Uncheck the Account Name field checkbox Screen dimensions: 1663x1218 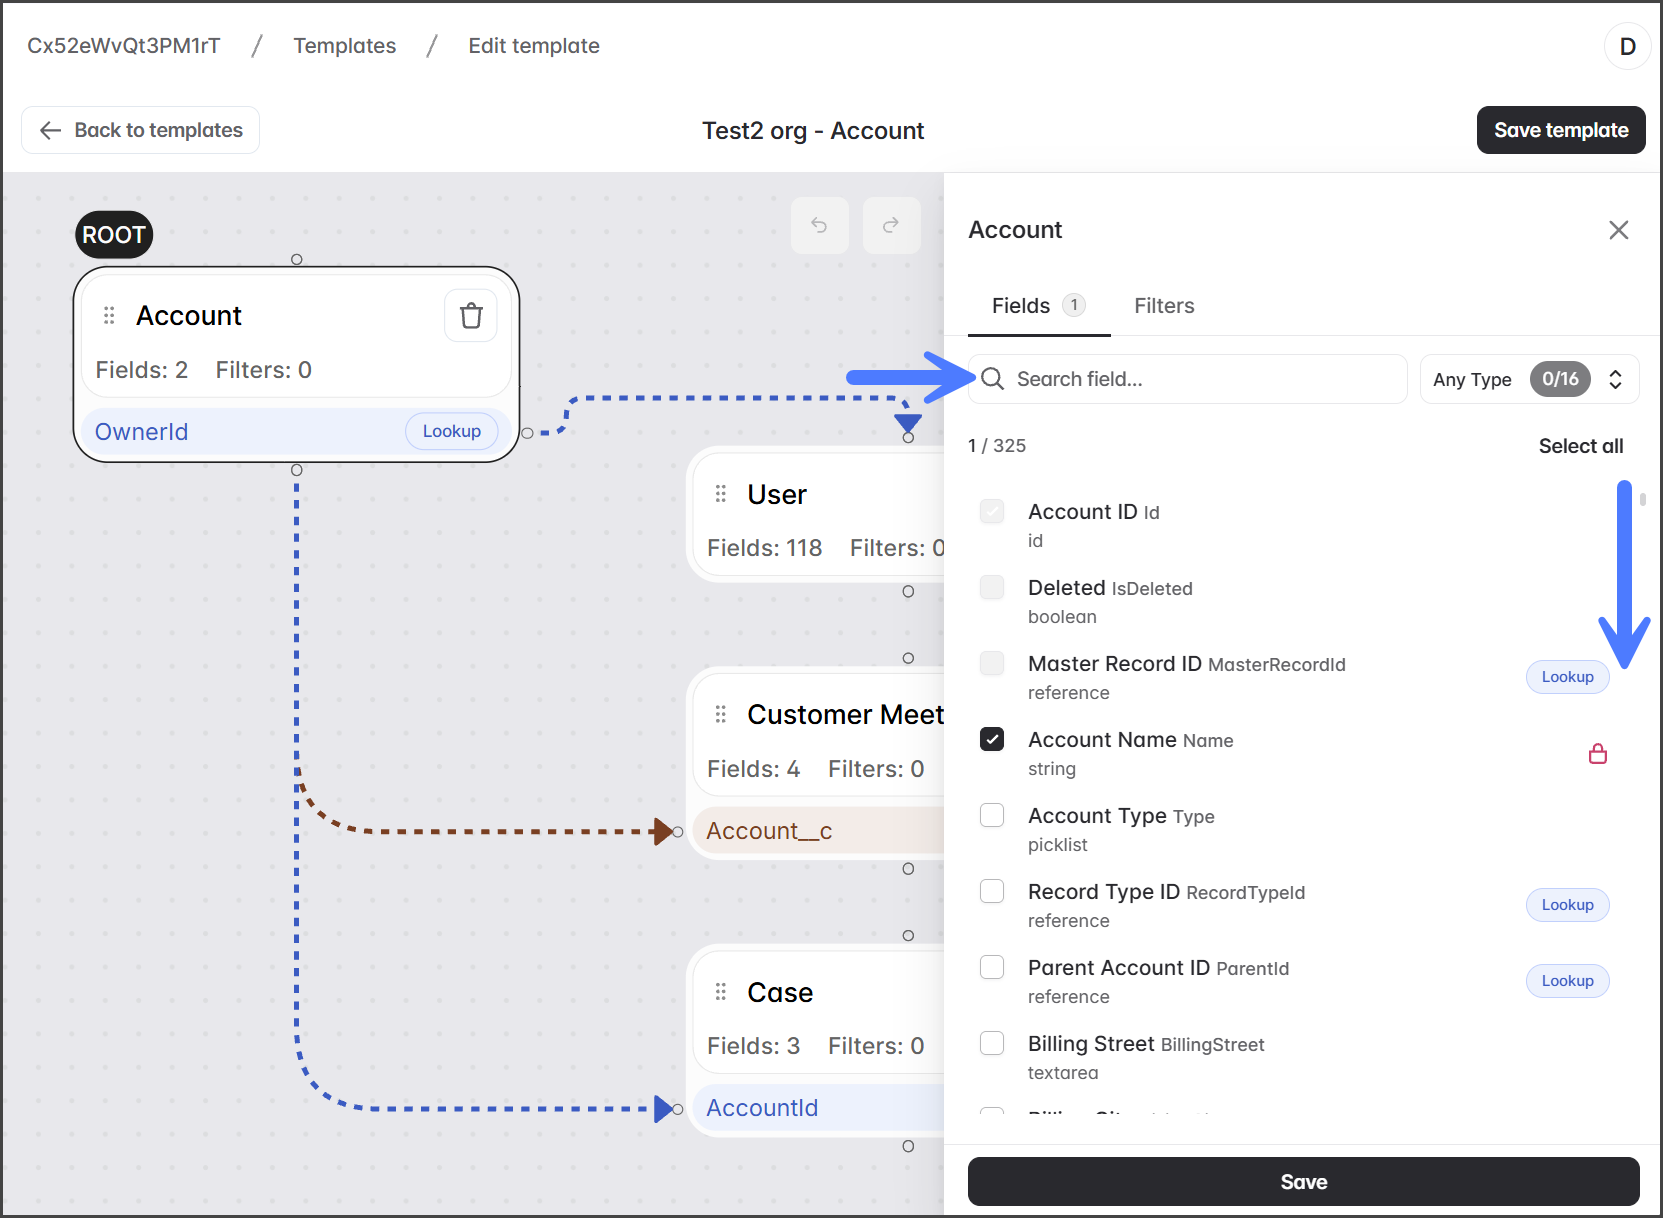pyautogui.click(x=992, y=740)
